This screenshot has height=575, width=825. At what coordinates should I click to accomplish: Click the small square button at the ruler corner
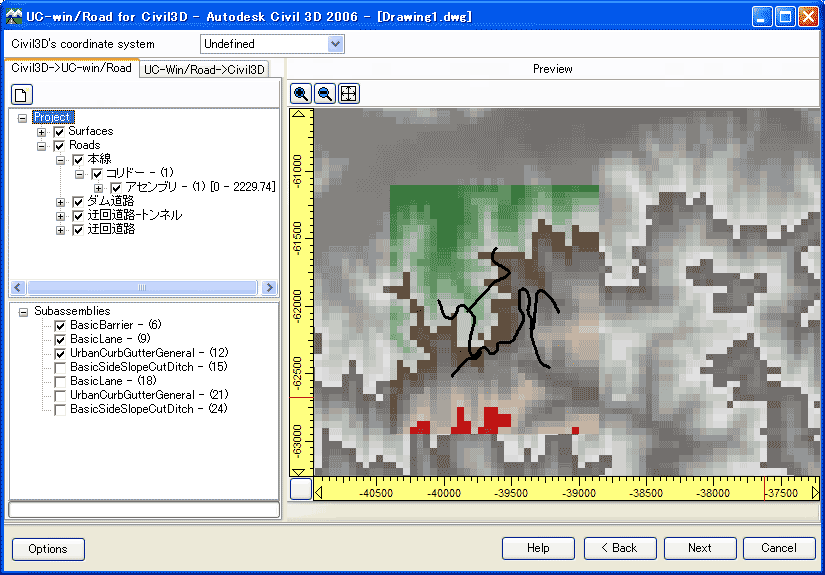click(301, 489)
